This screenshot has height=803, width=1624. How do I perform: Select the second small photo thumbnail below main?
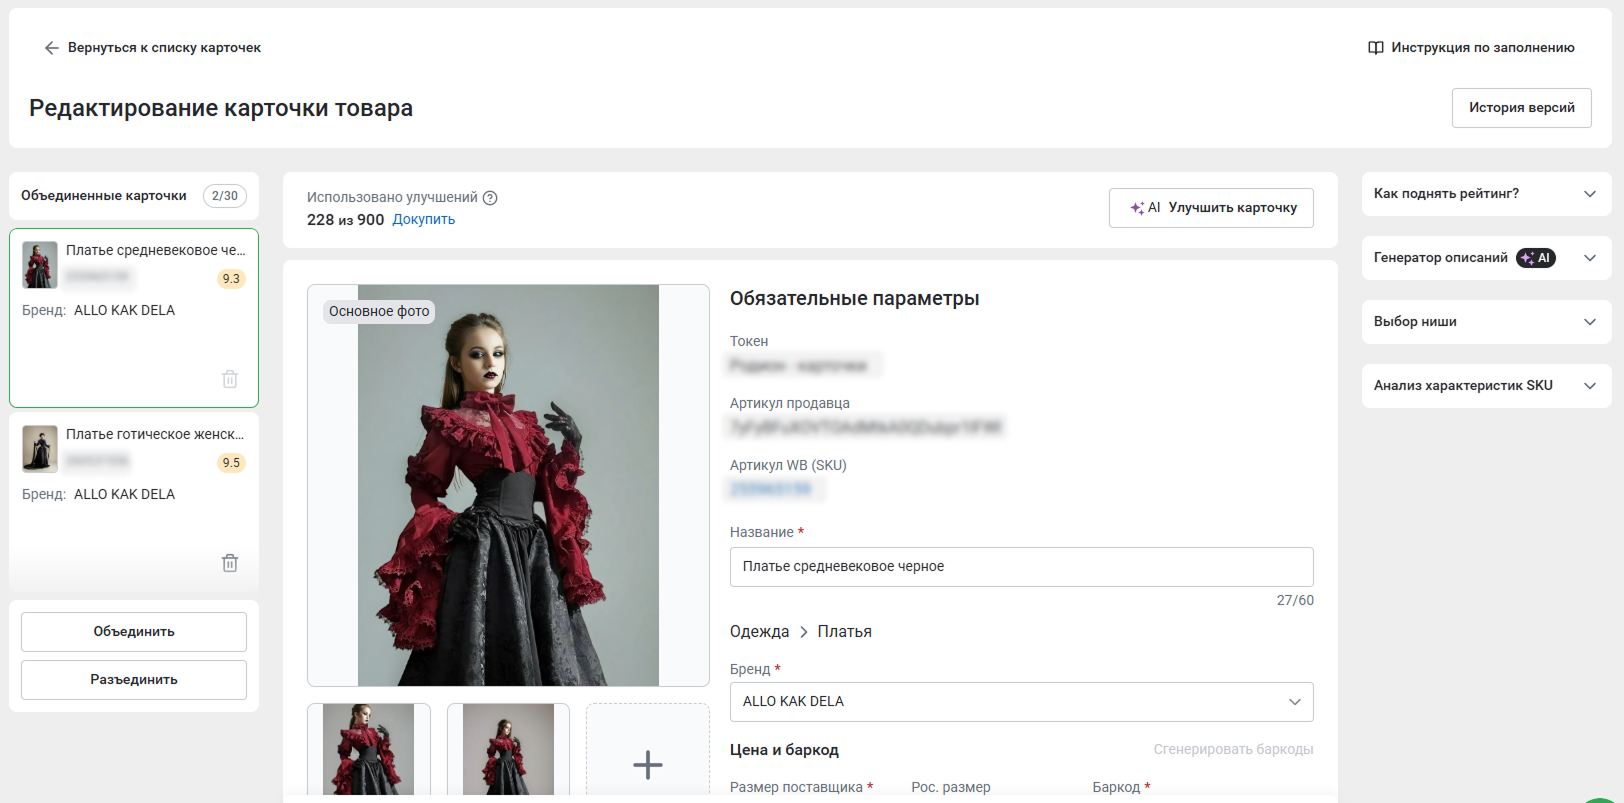(508, 750)
